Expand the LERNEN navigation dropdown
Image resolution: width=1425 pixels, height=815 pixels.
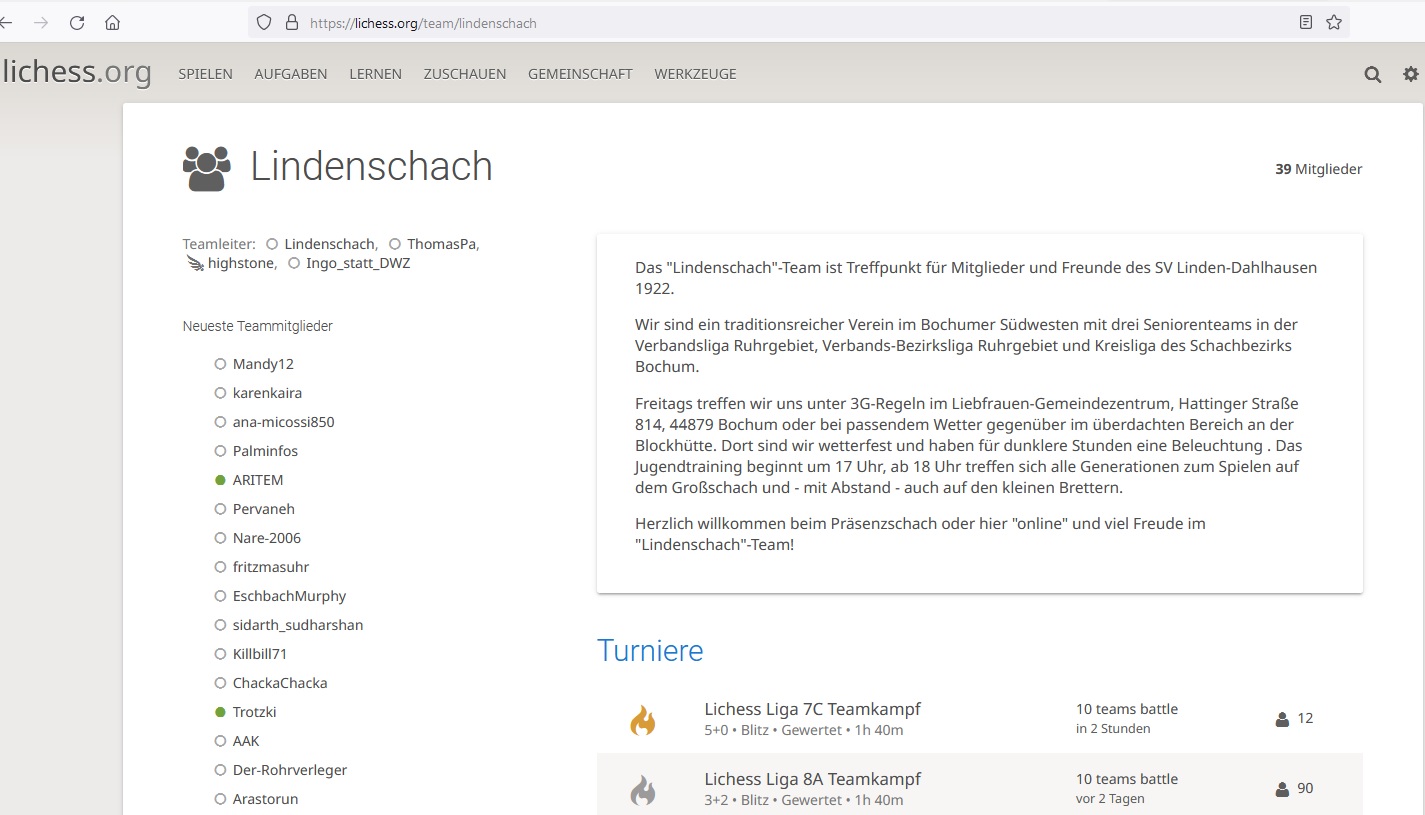pyautogui.click(x=375, y=74)
